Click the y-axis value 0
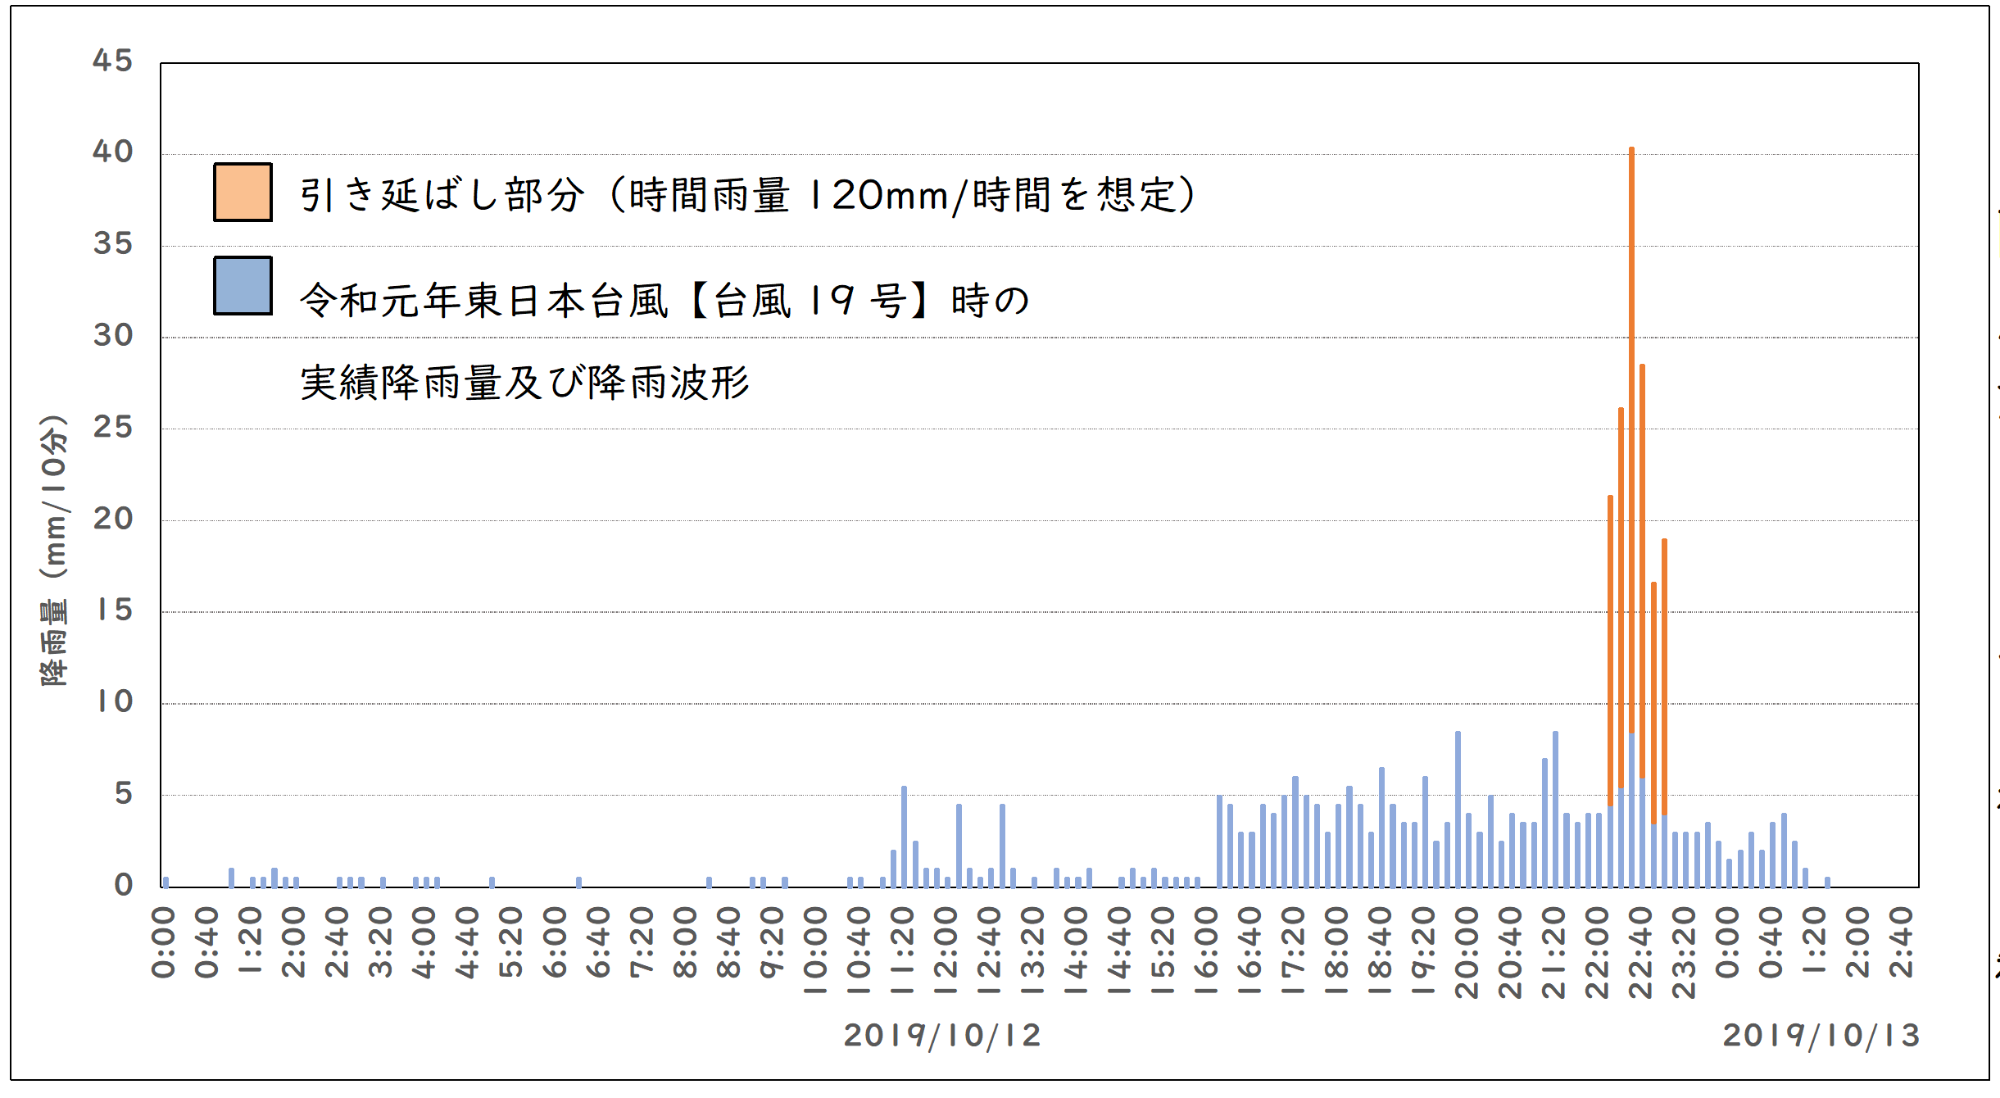The height and width of the screenshot is (1098, 2000). pyautogui.click(x=123, y=885)
